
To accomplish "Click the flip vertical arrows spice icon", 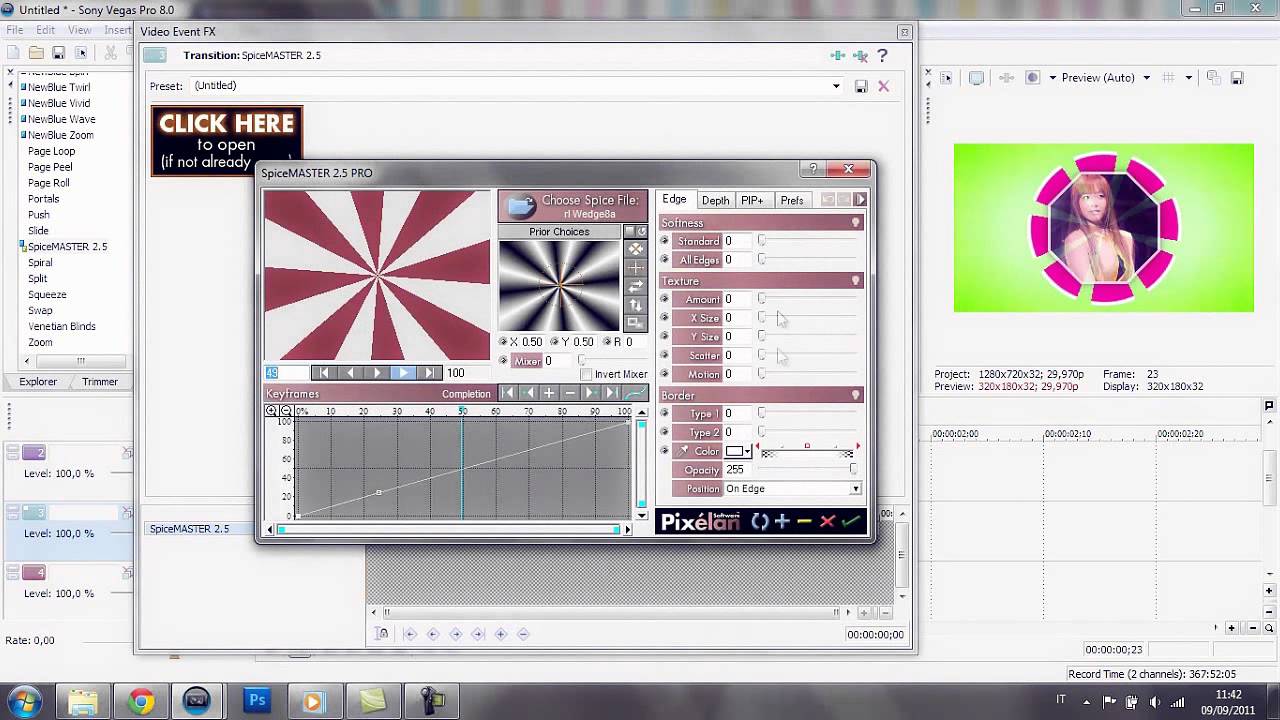I will click(x=635, y=305).
